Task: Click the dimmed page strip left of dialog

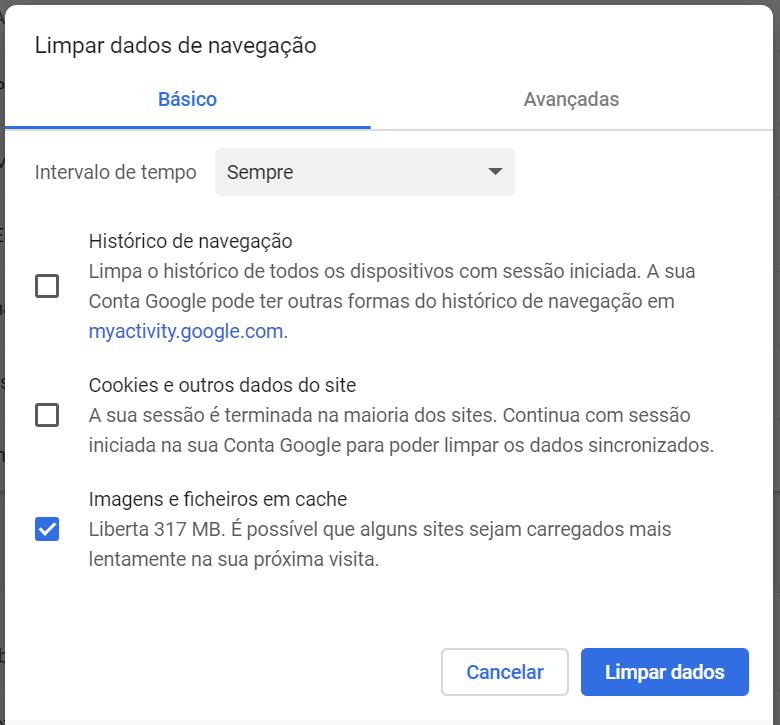Action: tap(2, 362)
